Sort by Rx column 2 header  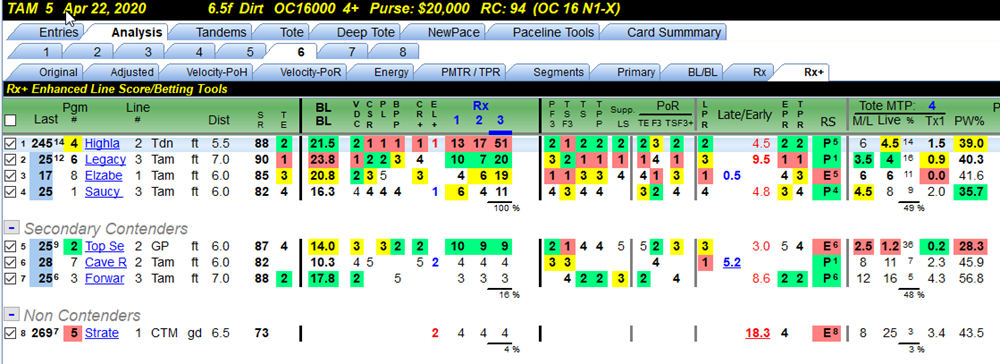click(480, 120)
